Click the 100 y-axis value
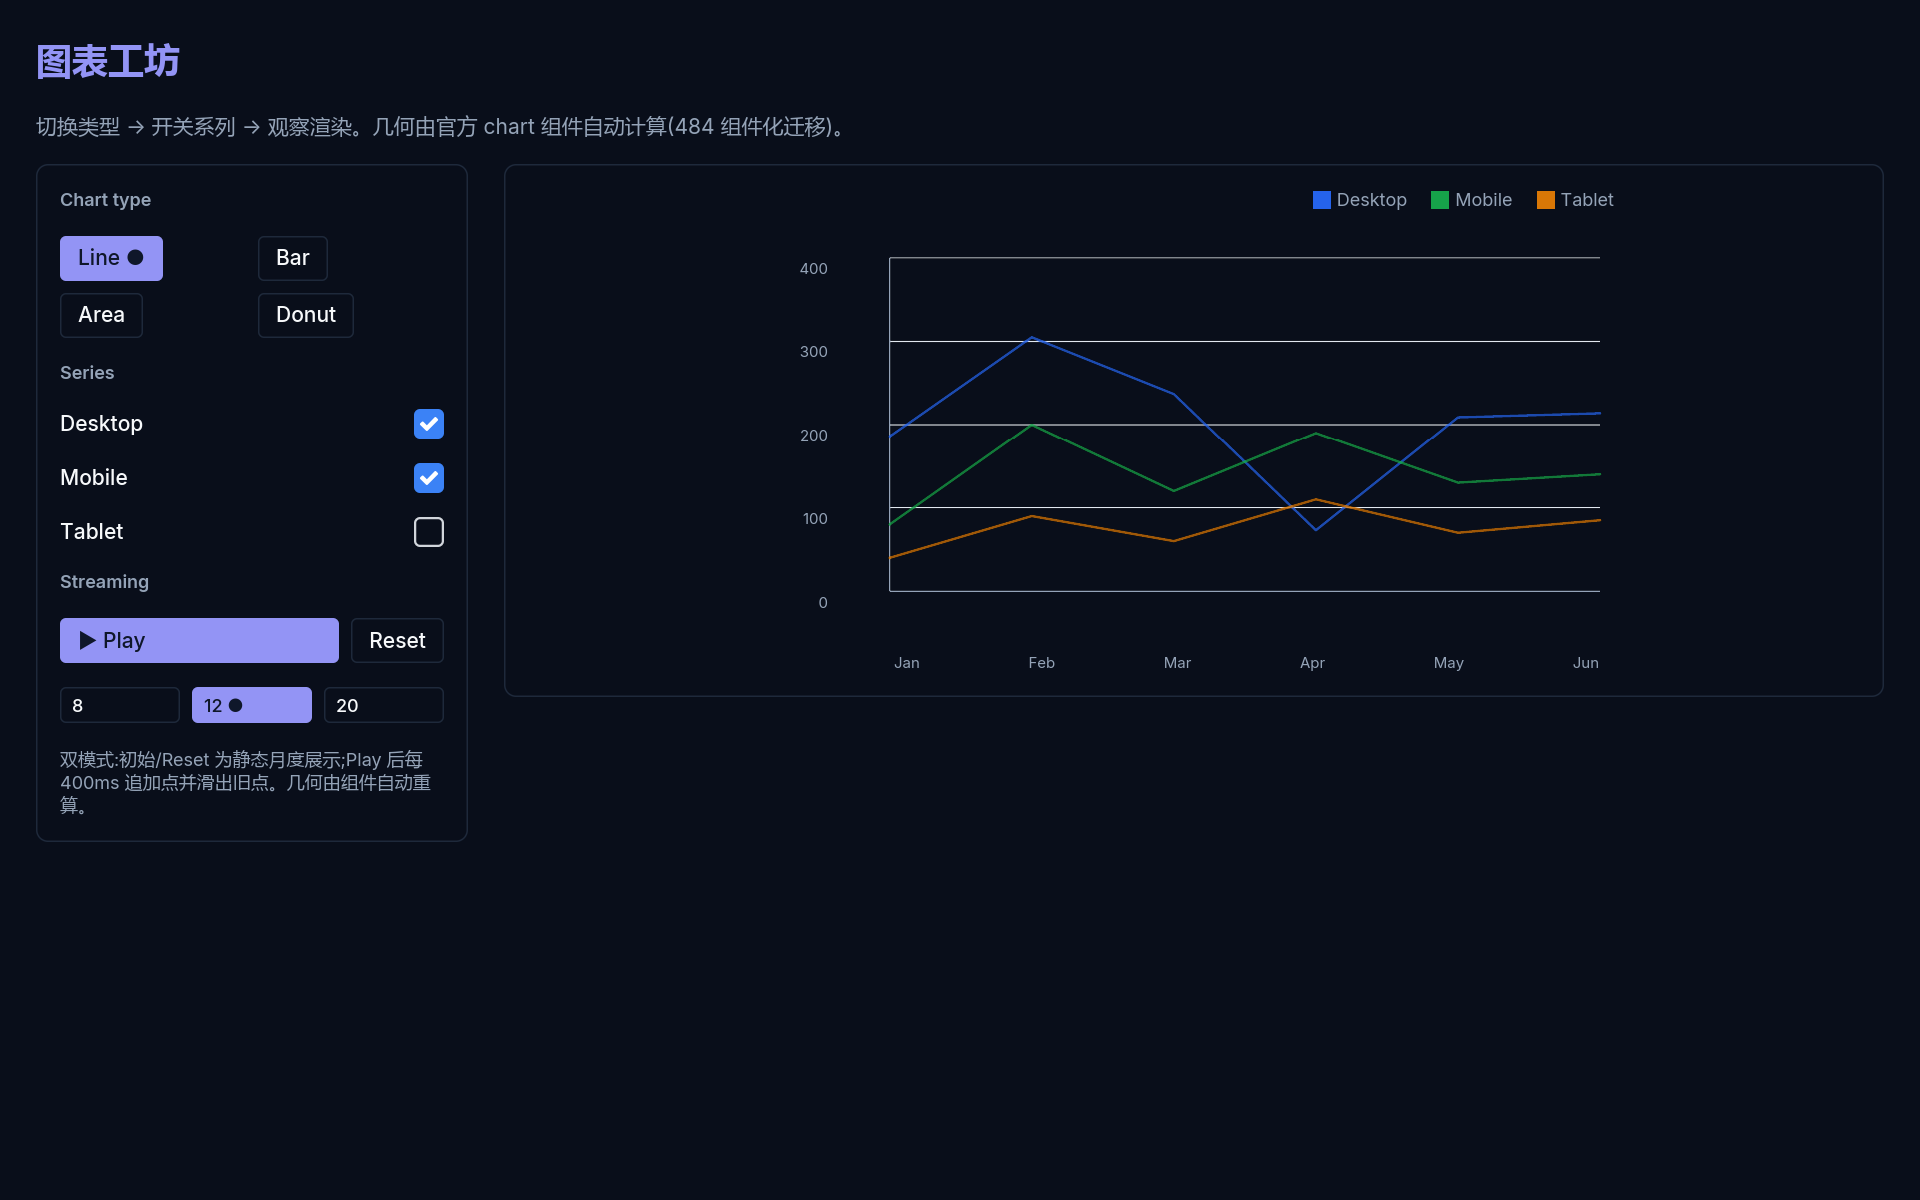The height and width of the screenshot is (1200, 1920). point(815,519)
